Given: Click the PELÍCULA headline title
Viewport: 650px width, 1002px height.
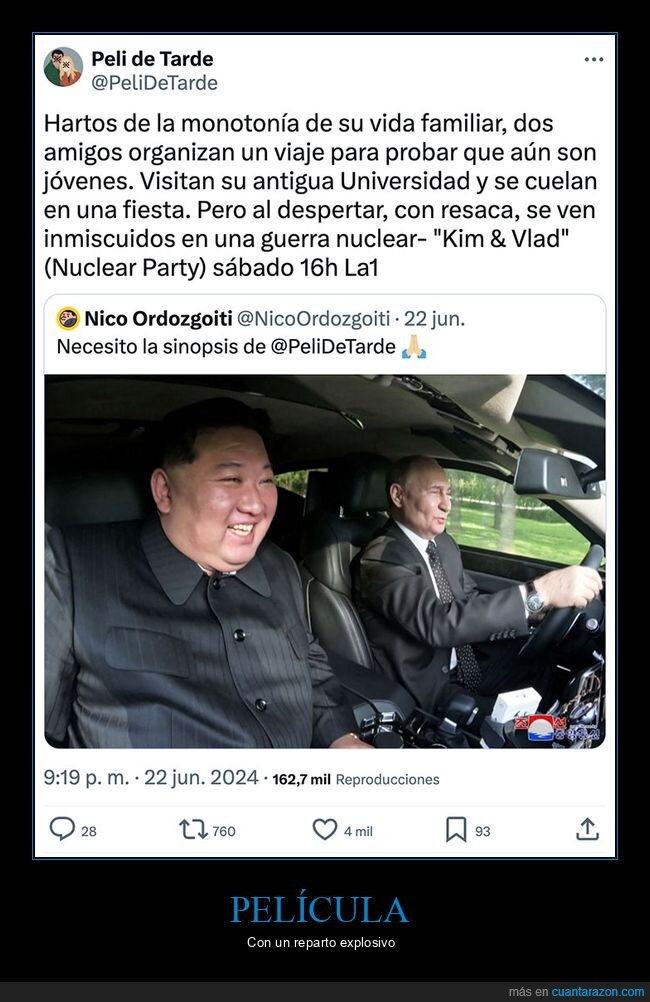Looking at the screenshot, I should click(x=320, y=909).
